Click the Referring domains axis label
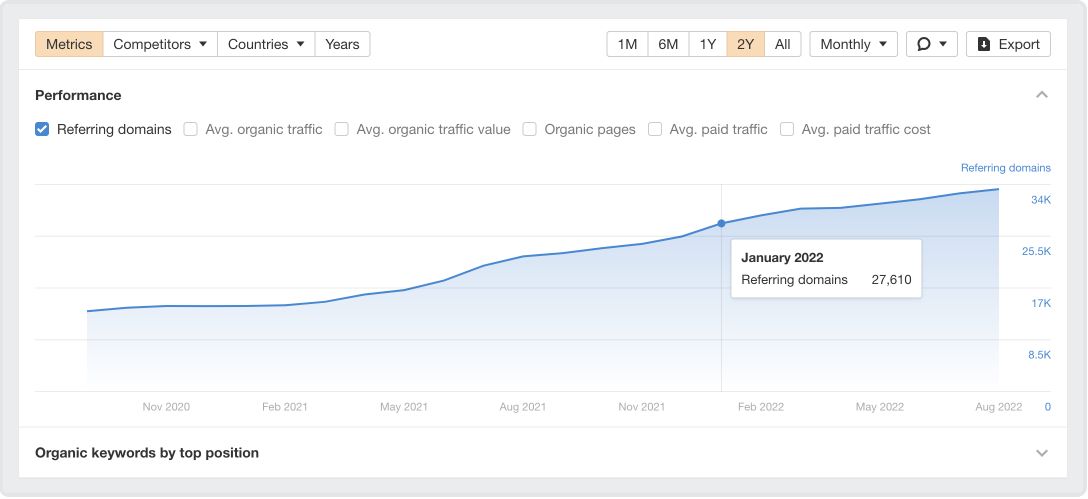This screenshot has width=1088, height=499. (1005, 168)
